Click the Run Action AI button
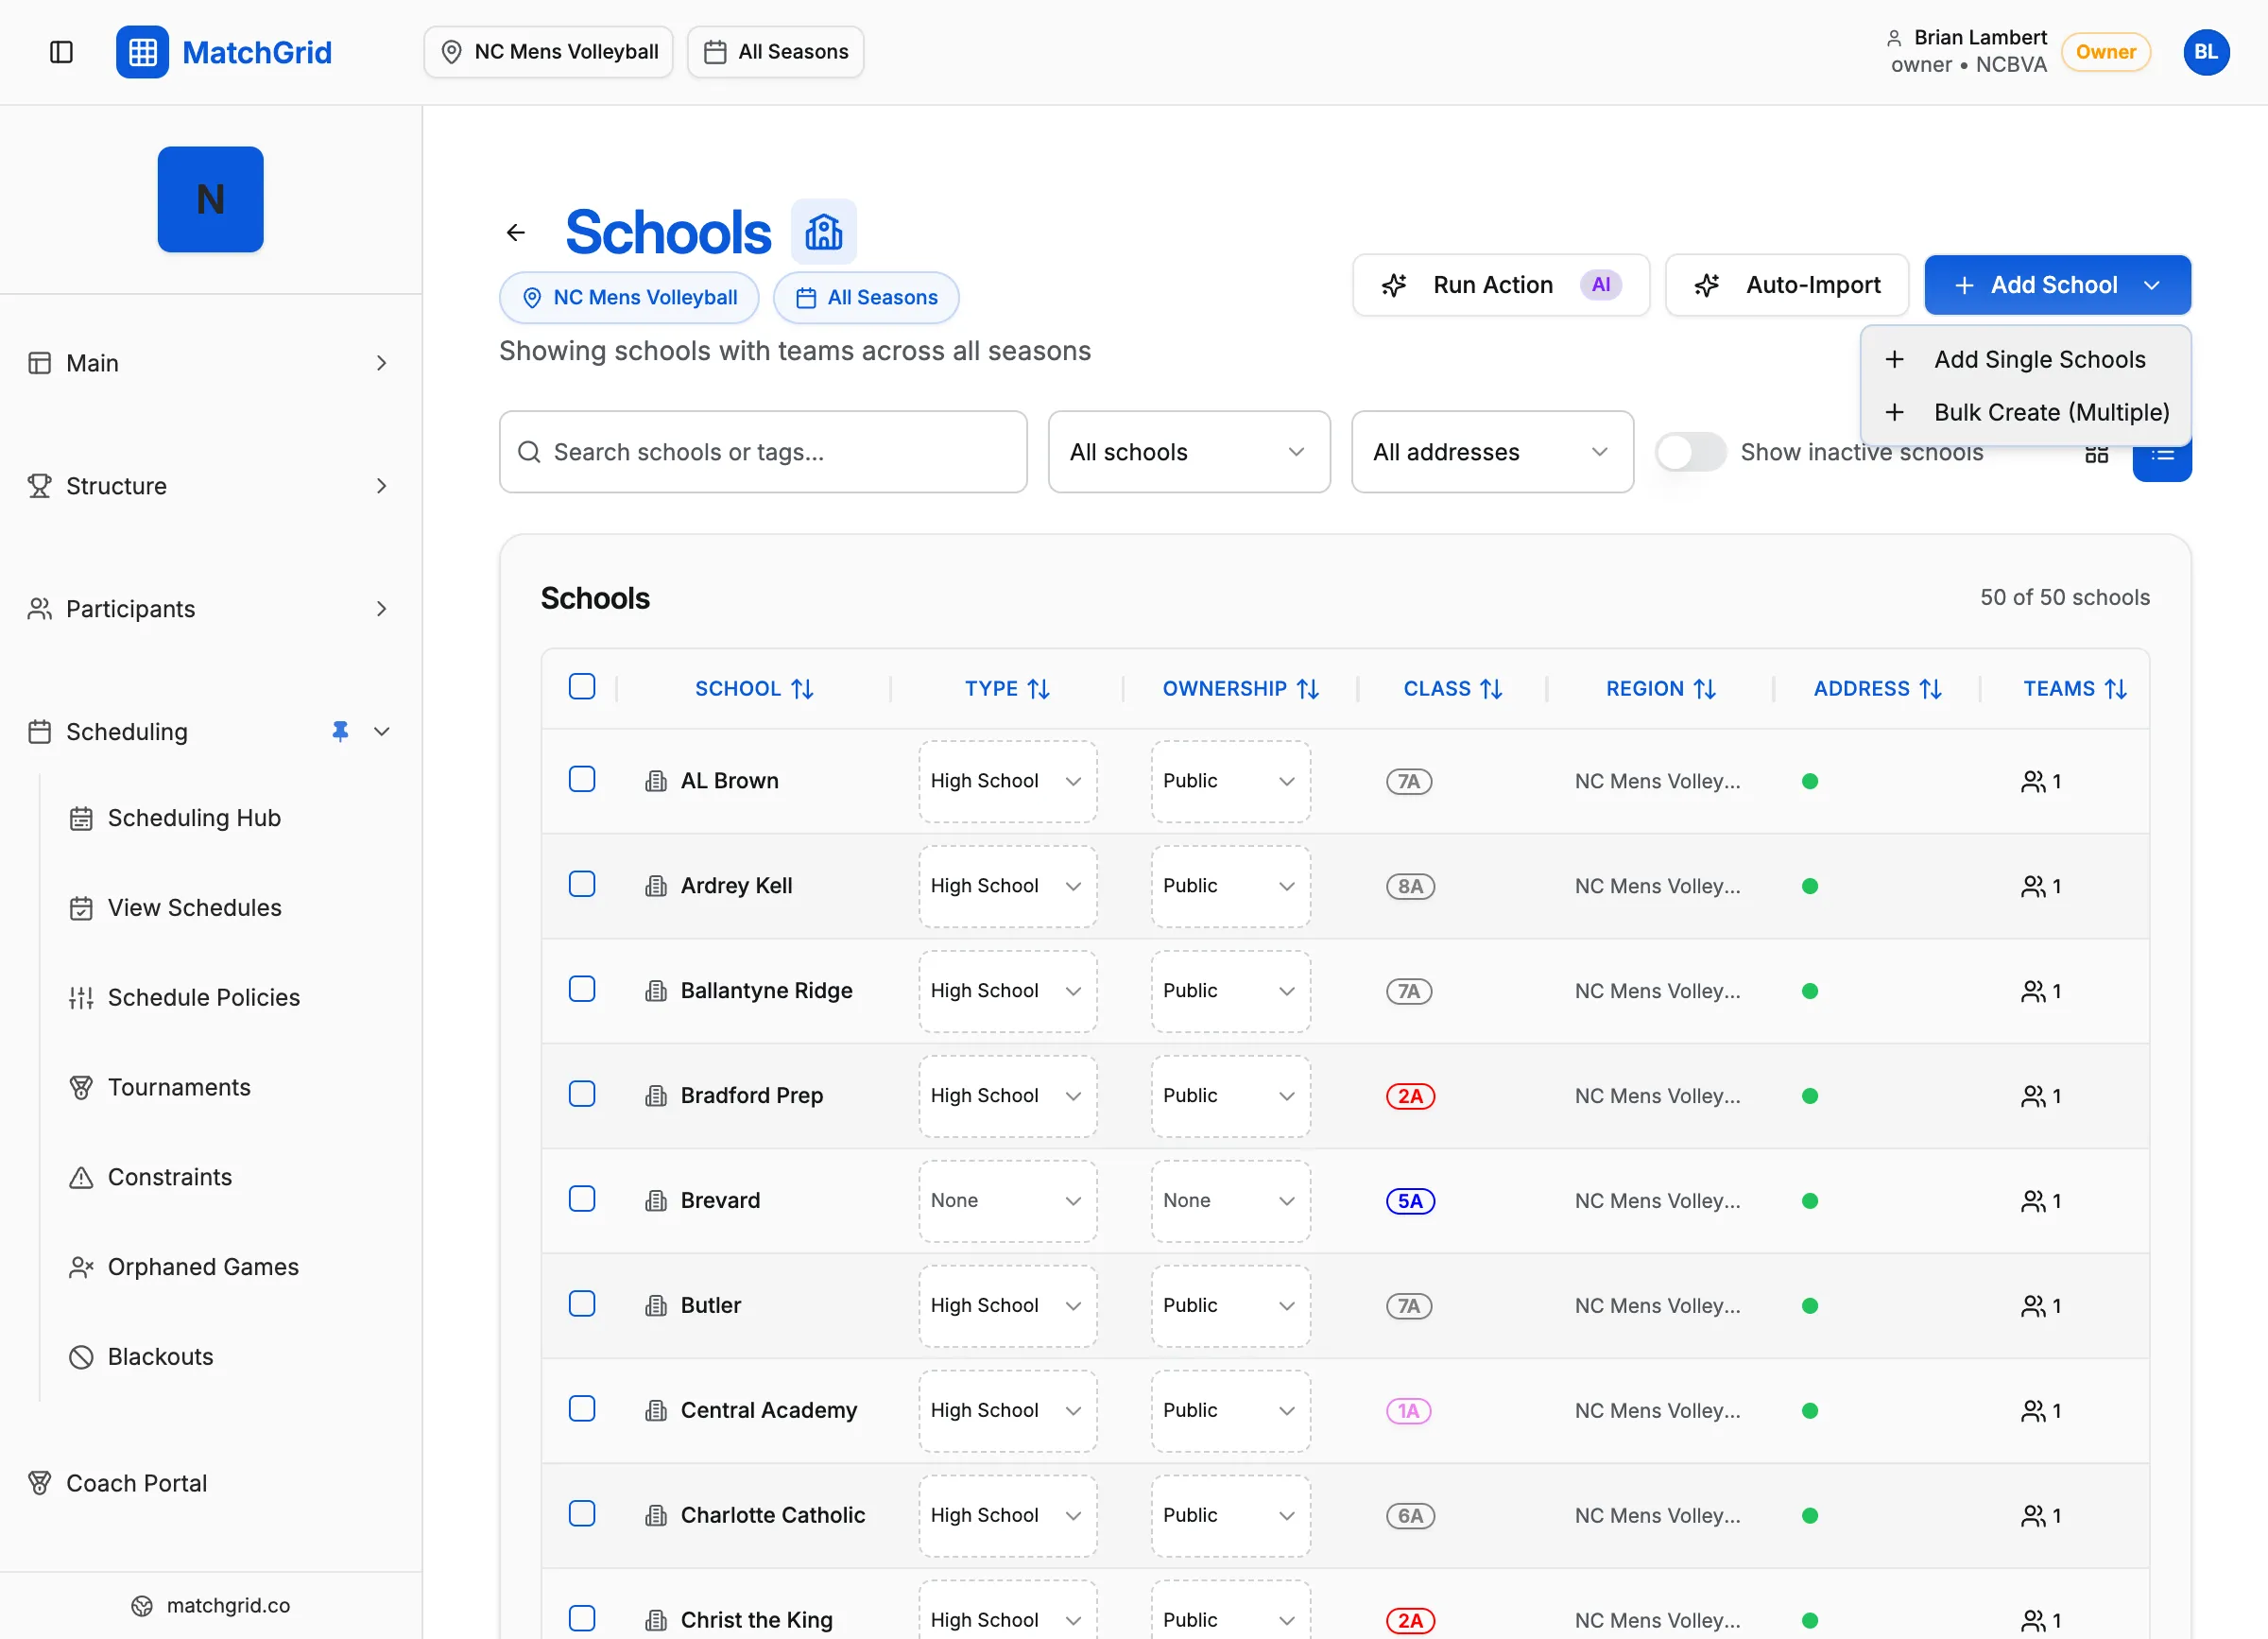This screenshot has height=1639, width=2268. click(x=1500, y=285)
